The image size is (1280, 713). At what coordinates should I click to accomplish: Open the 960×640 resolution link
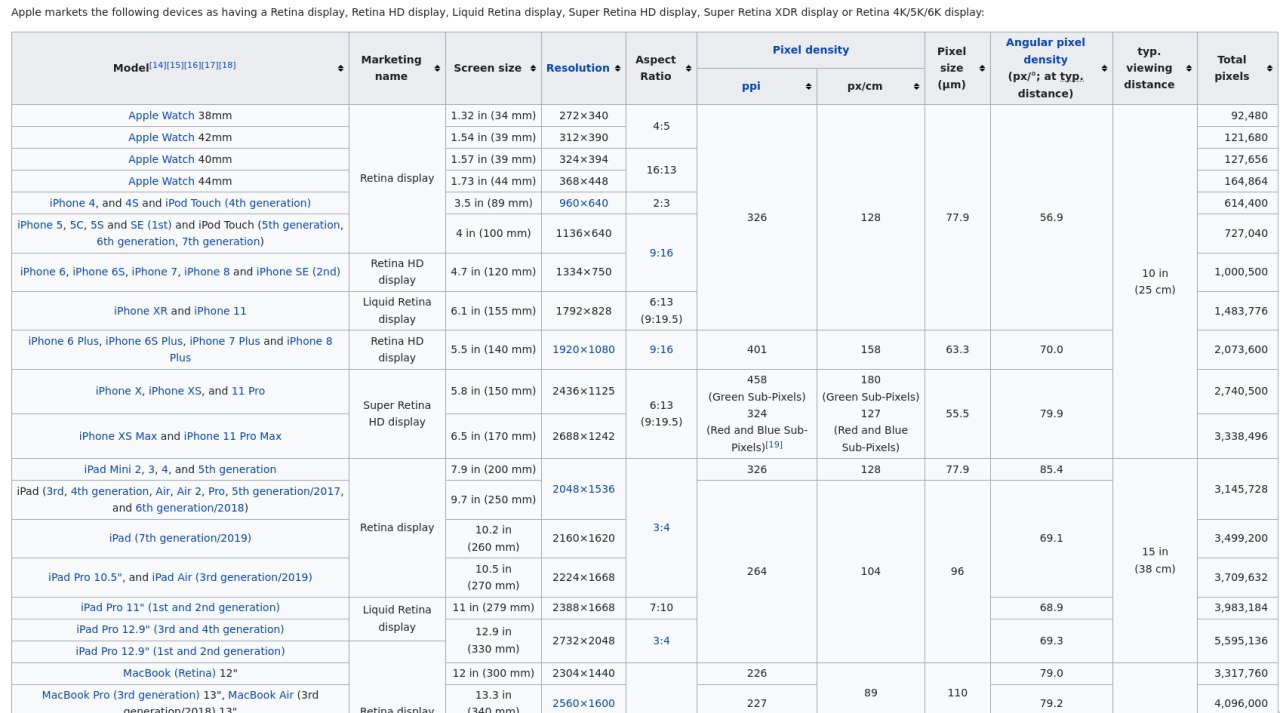584,203
